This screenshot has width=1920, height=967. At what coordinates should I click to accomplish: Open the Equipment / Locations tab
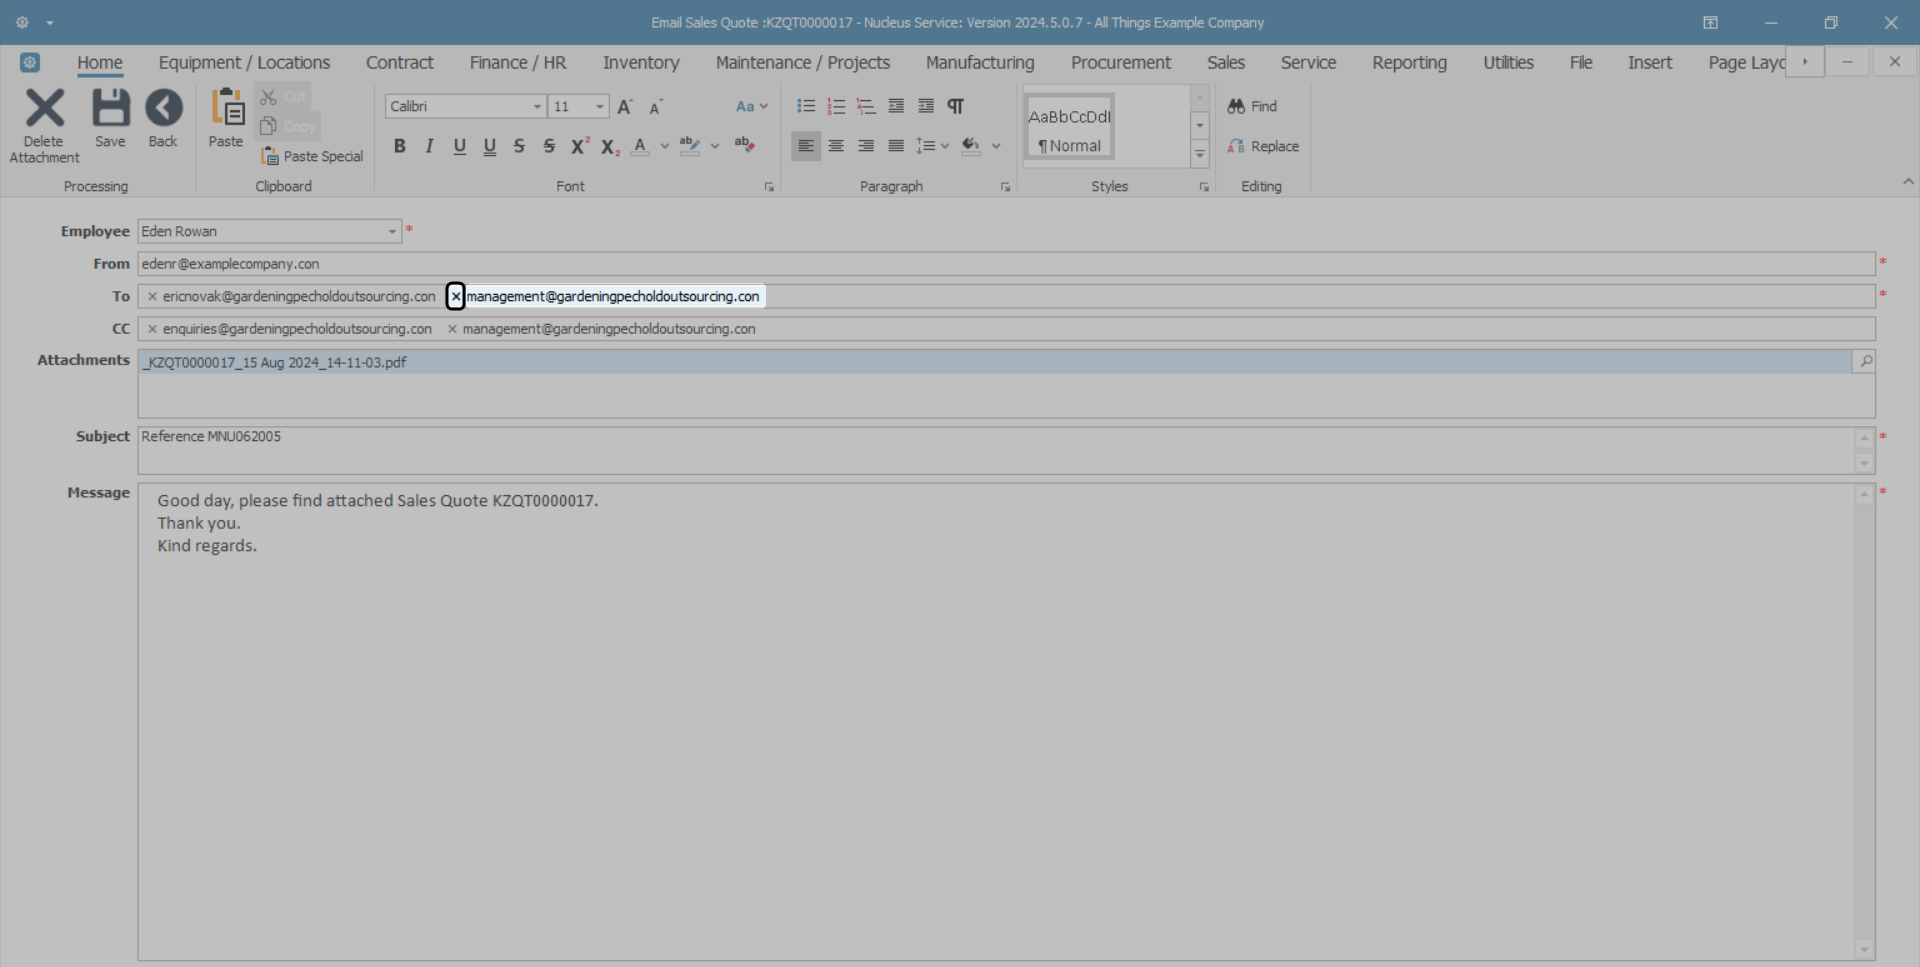pos(244,62)
